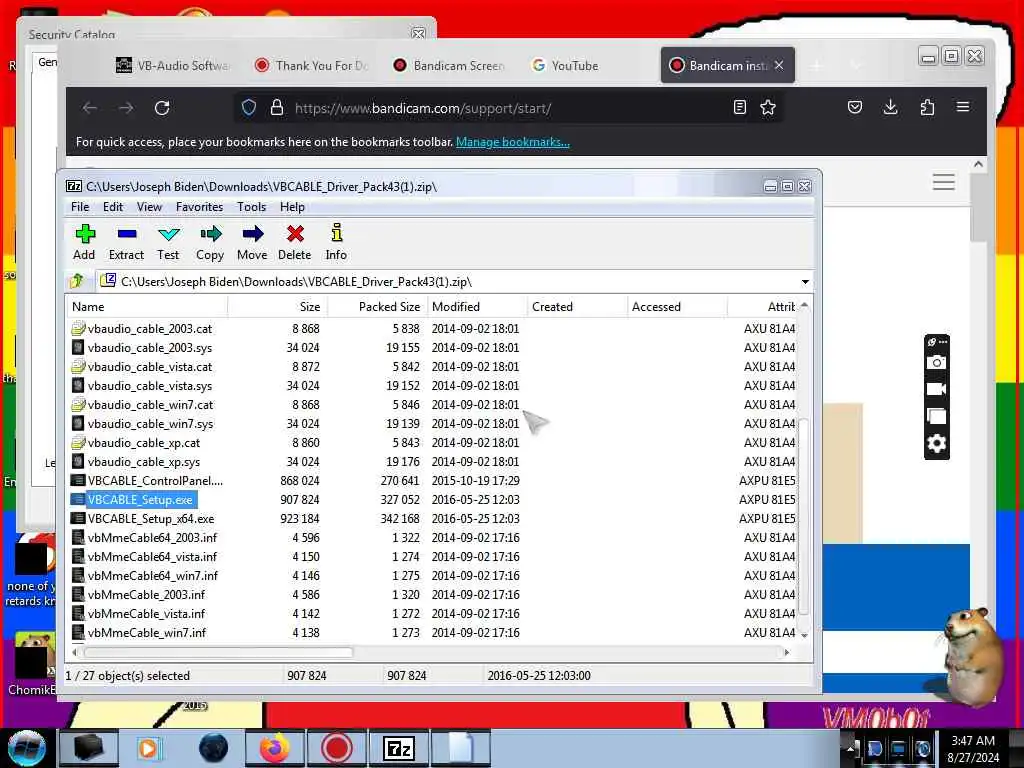Click the Move toolbar icon
Screen dimensions: 1024x768
(252, 234)
